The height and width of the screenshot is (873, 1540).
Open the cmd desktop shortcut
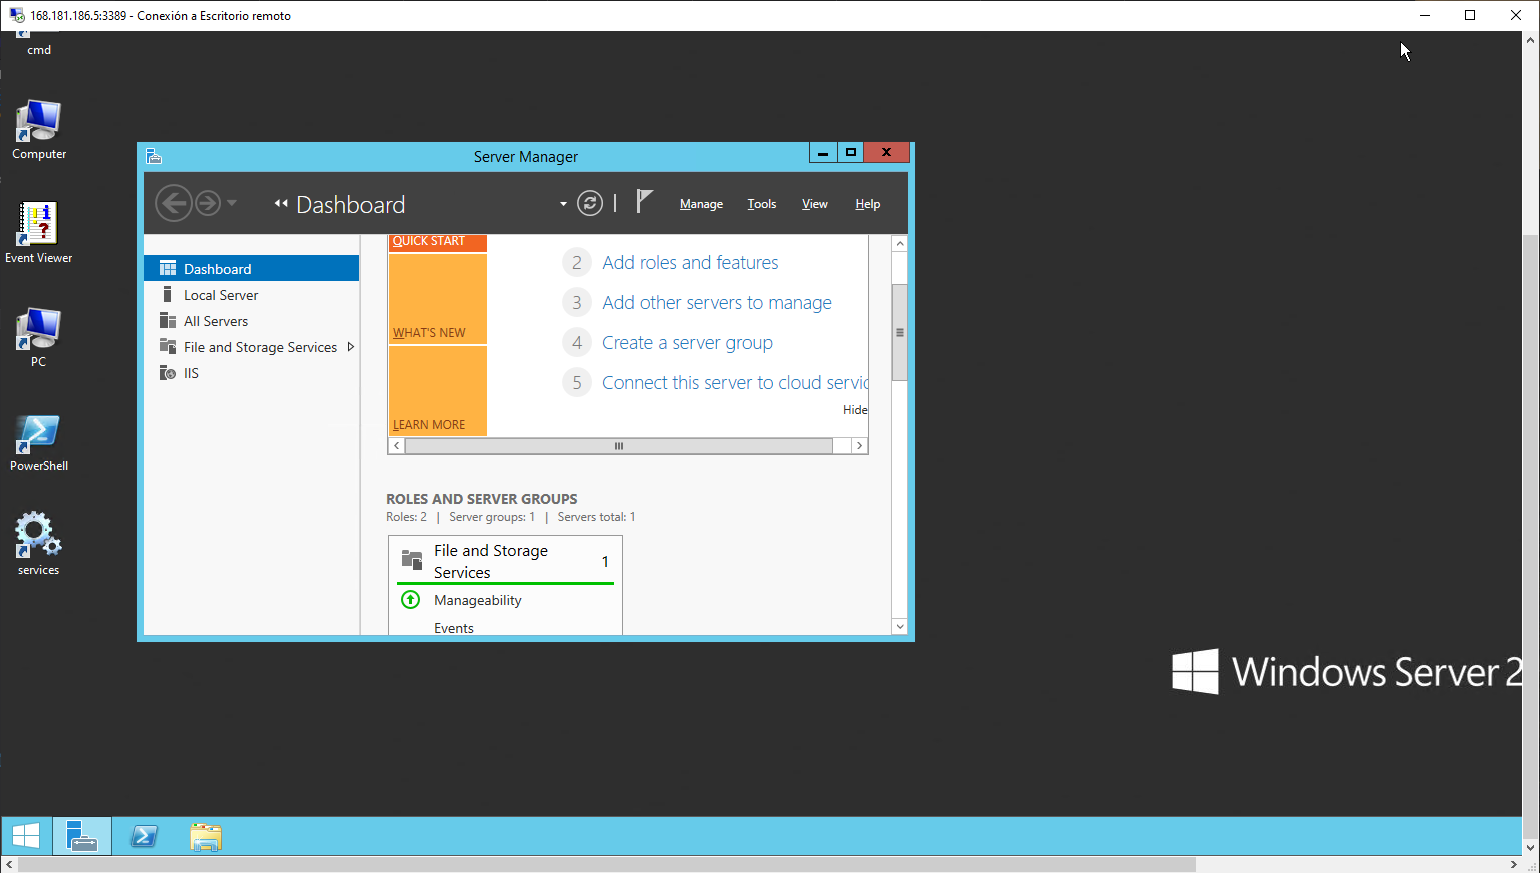point(38,44)
